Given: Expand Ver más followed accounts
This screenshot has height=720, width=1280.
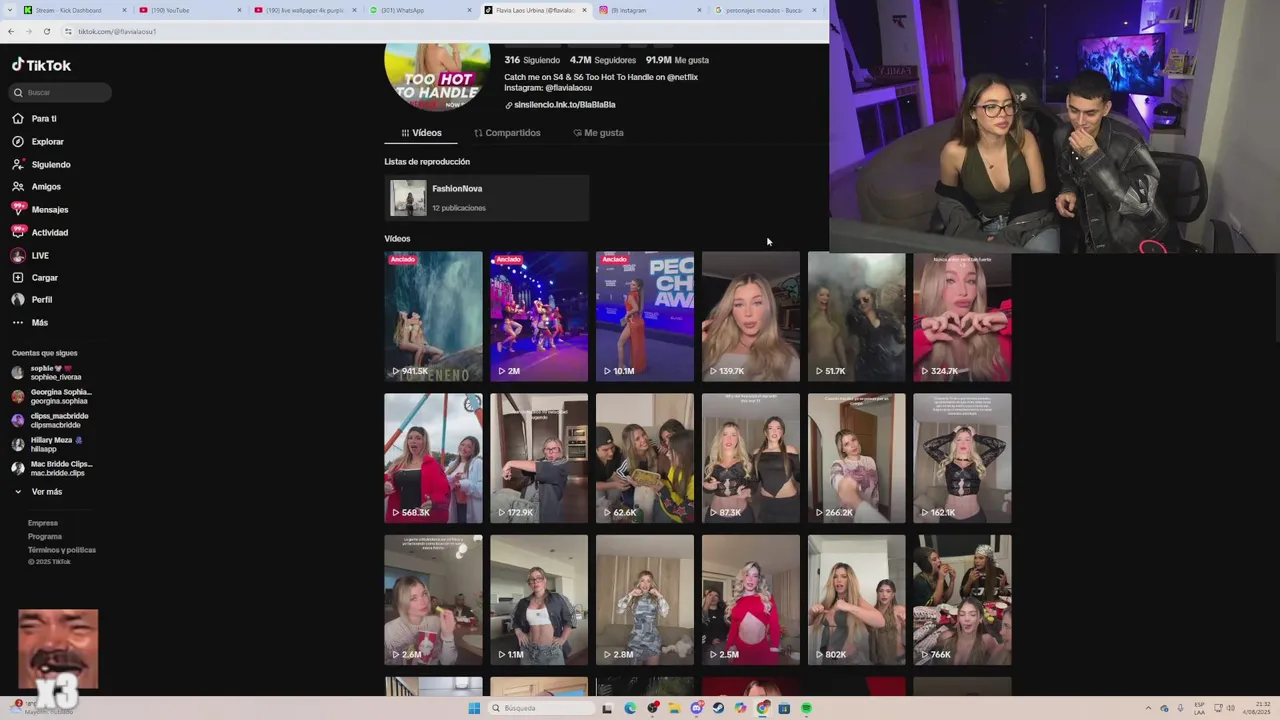Looking at the screenshot, I should pos(37,492).
